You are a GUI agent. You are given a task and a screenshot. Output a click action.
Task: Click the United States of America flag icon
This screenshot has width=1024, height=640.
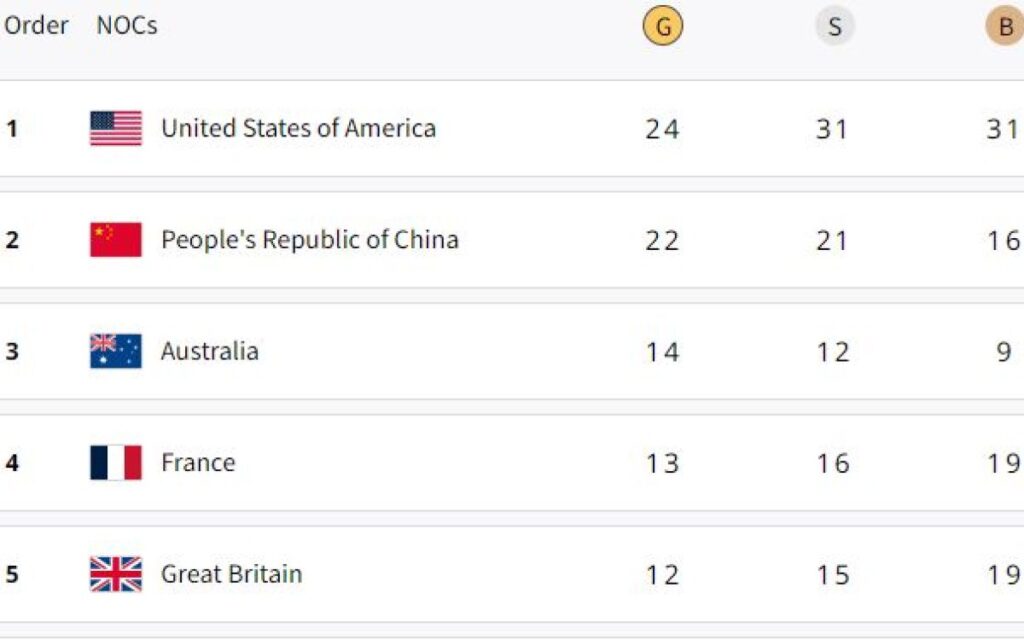coord(116,128)
